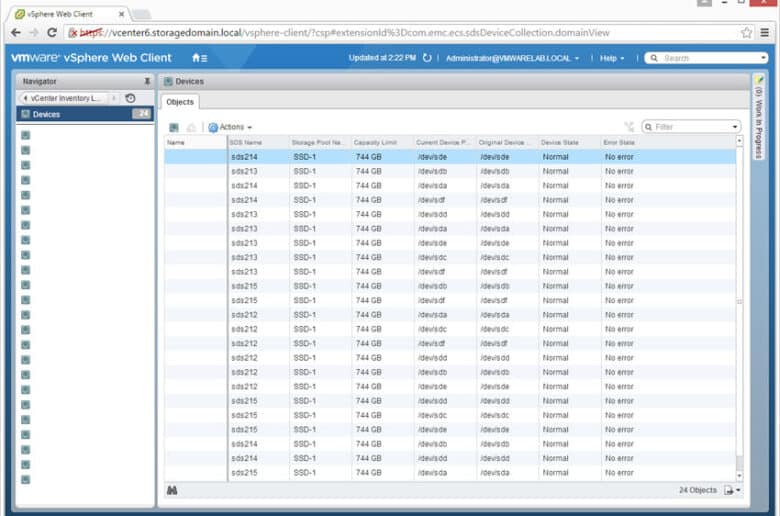Sort by the SDS Name column header
Screen dimensions: 780x516
(x=258, y=142)
